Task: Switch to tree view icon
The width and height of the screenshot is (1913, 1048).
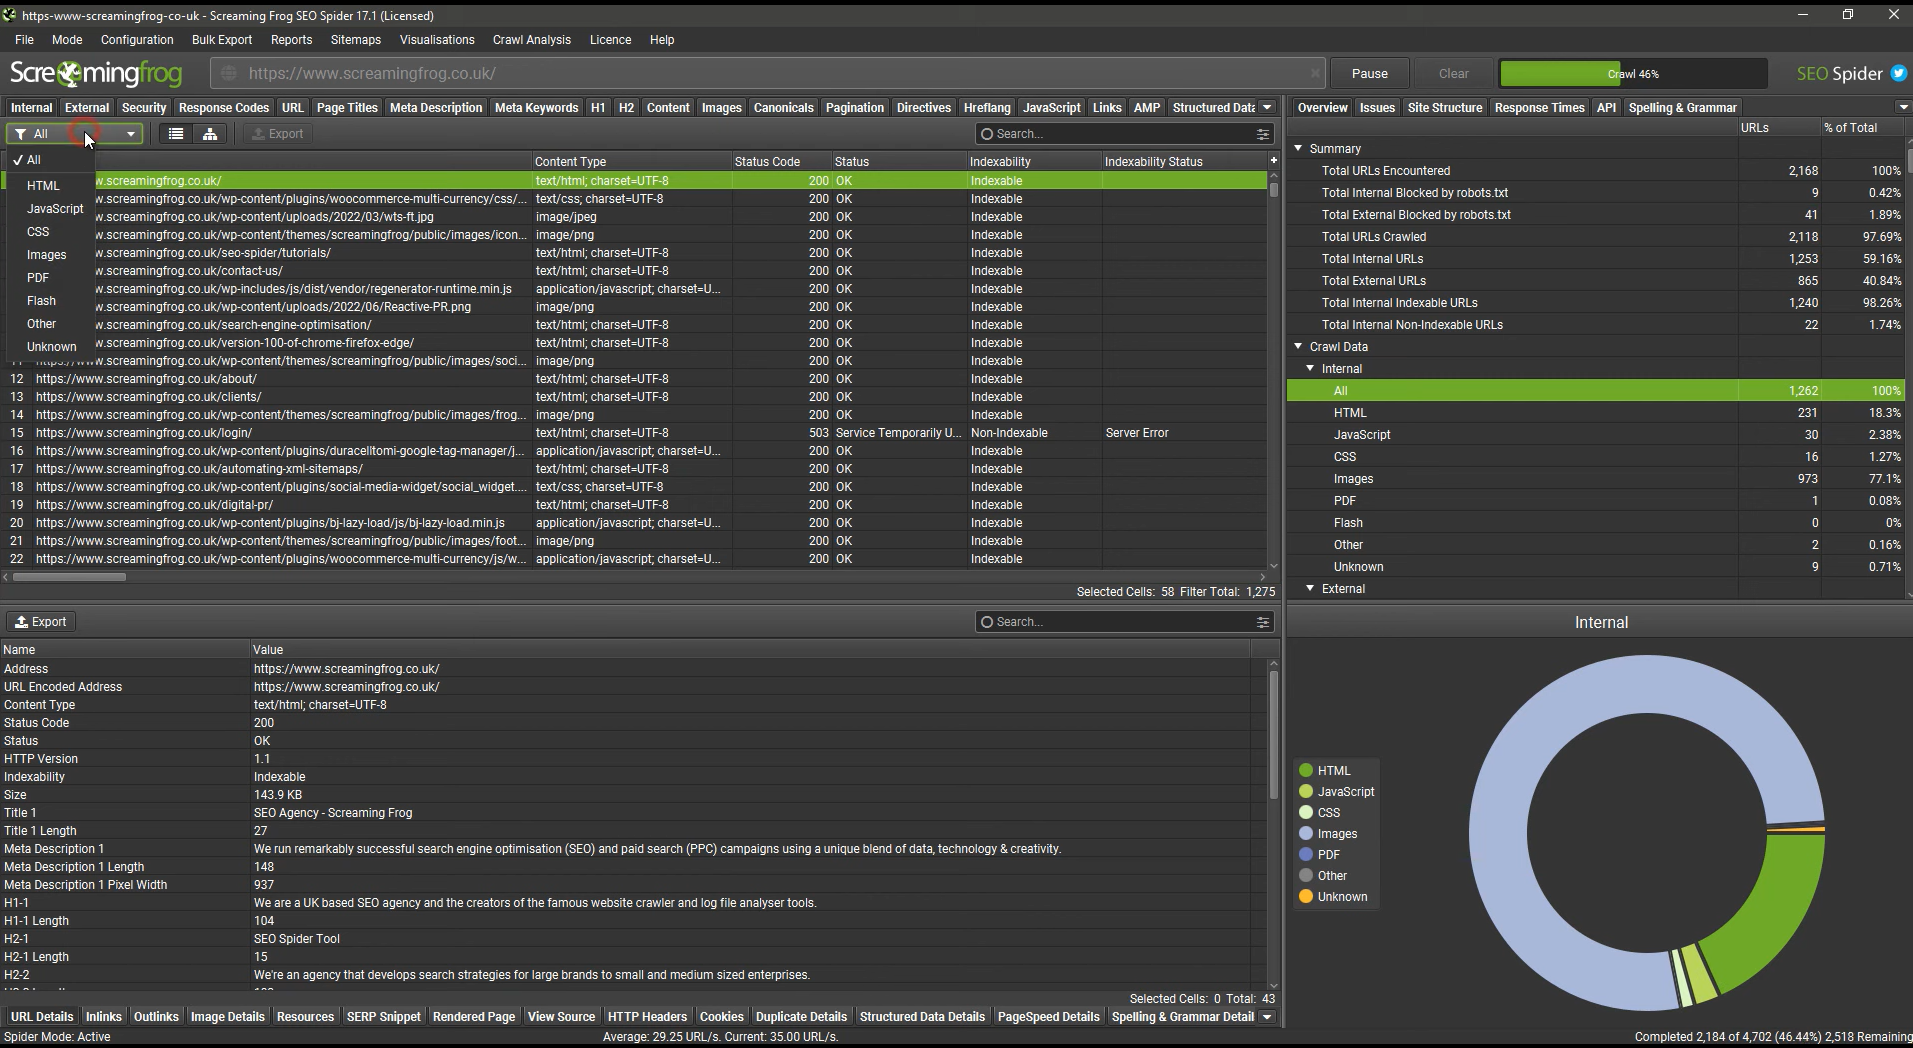Action: tap(210, 134)
